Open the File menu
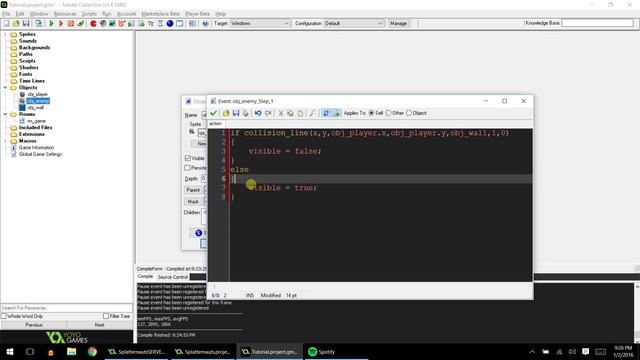The height and width of the screenshot is (360, 640). 6,13
